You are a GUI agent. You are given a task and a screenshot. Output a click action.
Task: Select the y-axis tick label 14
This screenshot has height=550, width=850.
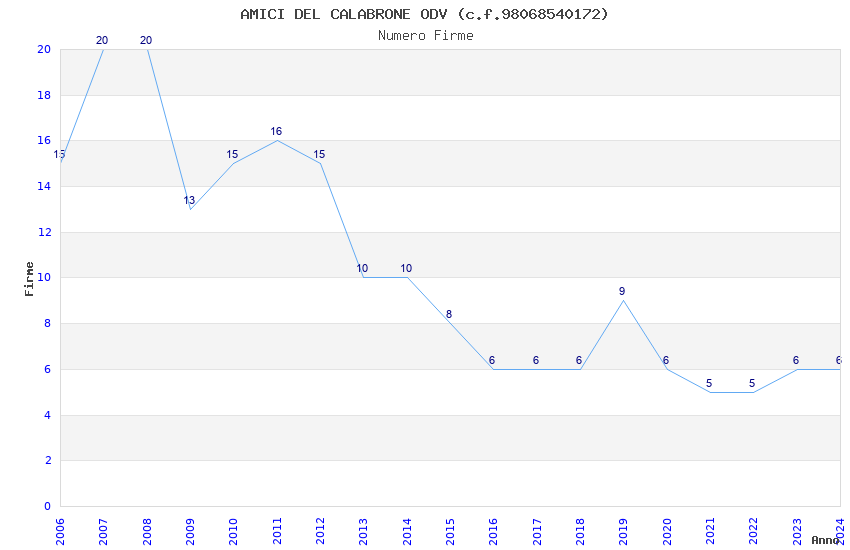(x=44, y=186)
